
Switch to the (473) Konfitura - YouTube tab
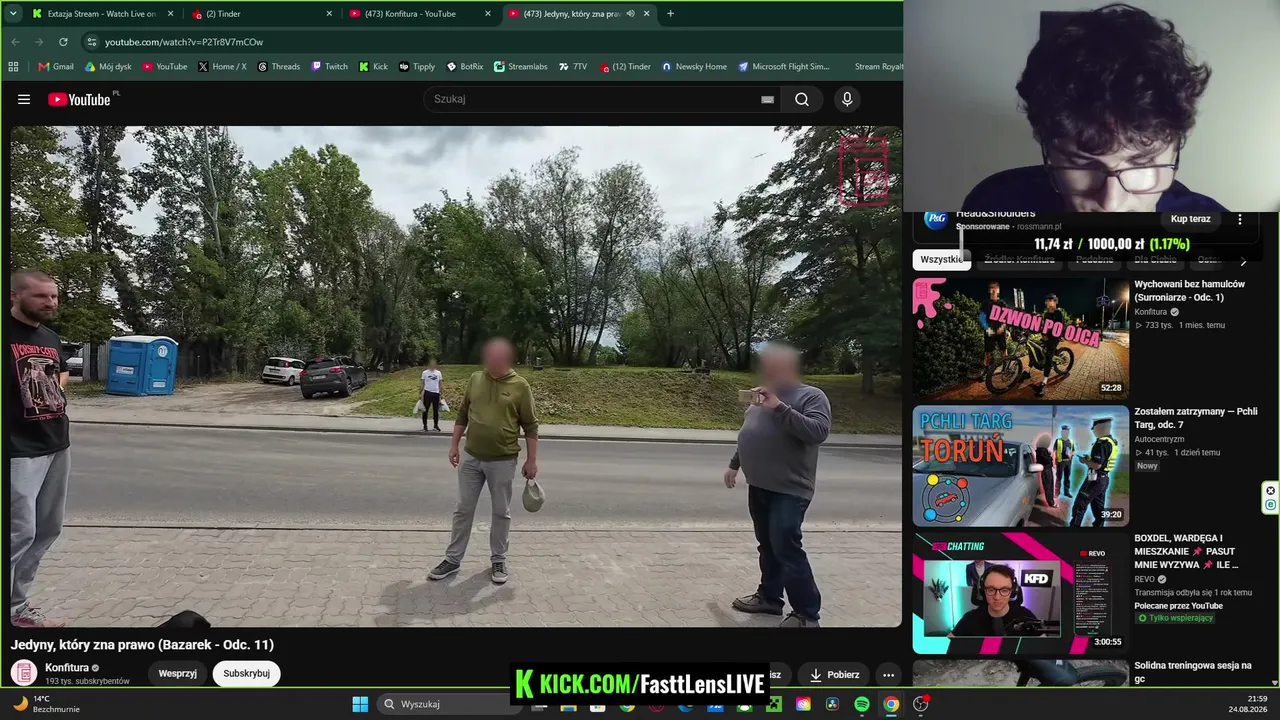418,14
